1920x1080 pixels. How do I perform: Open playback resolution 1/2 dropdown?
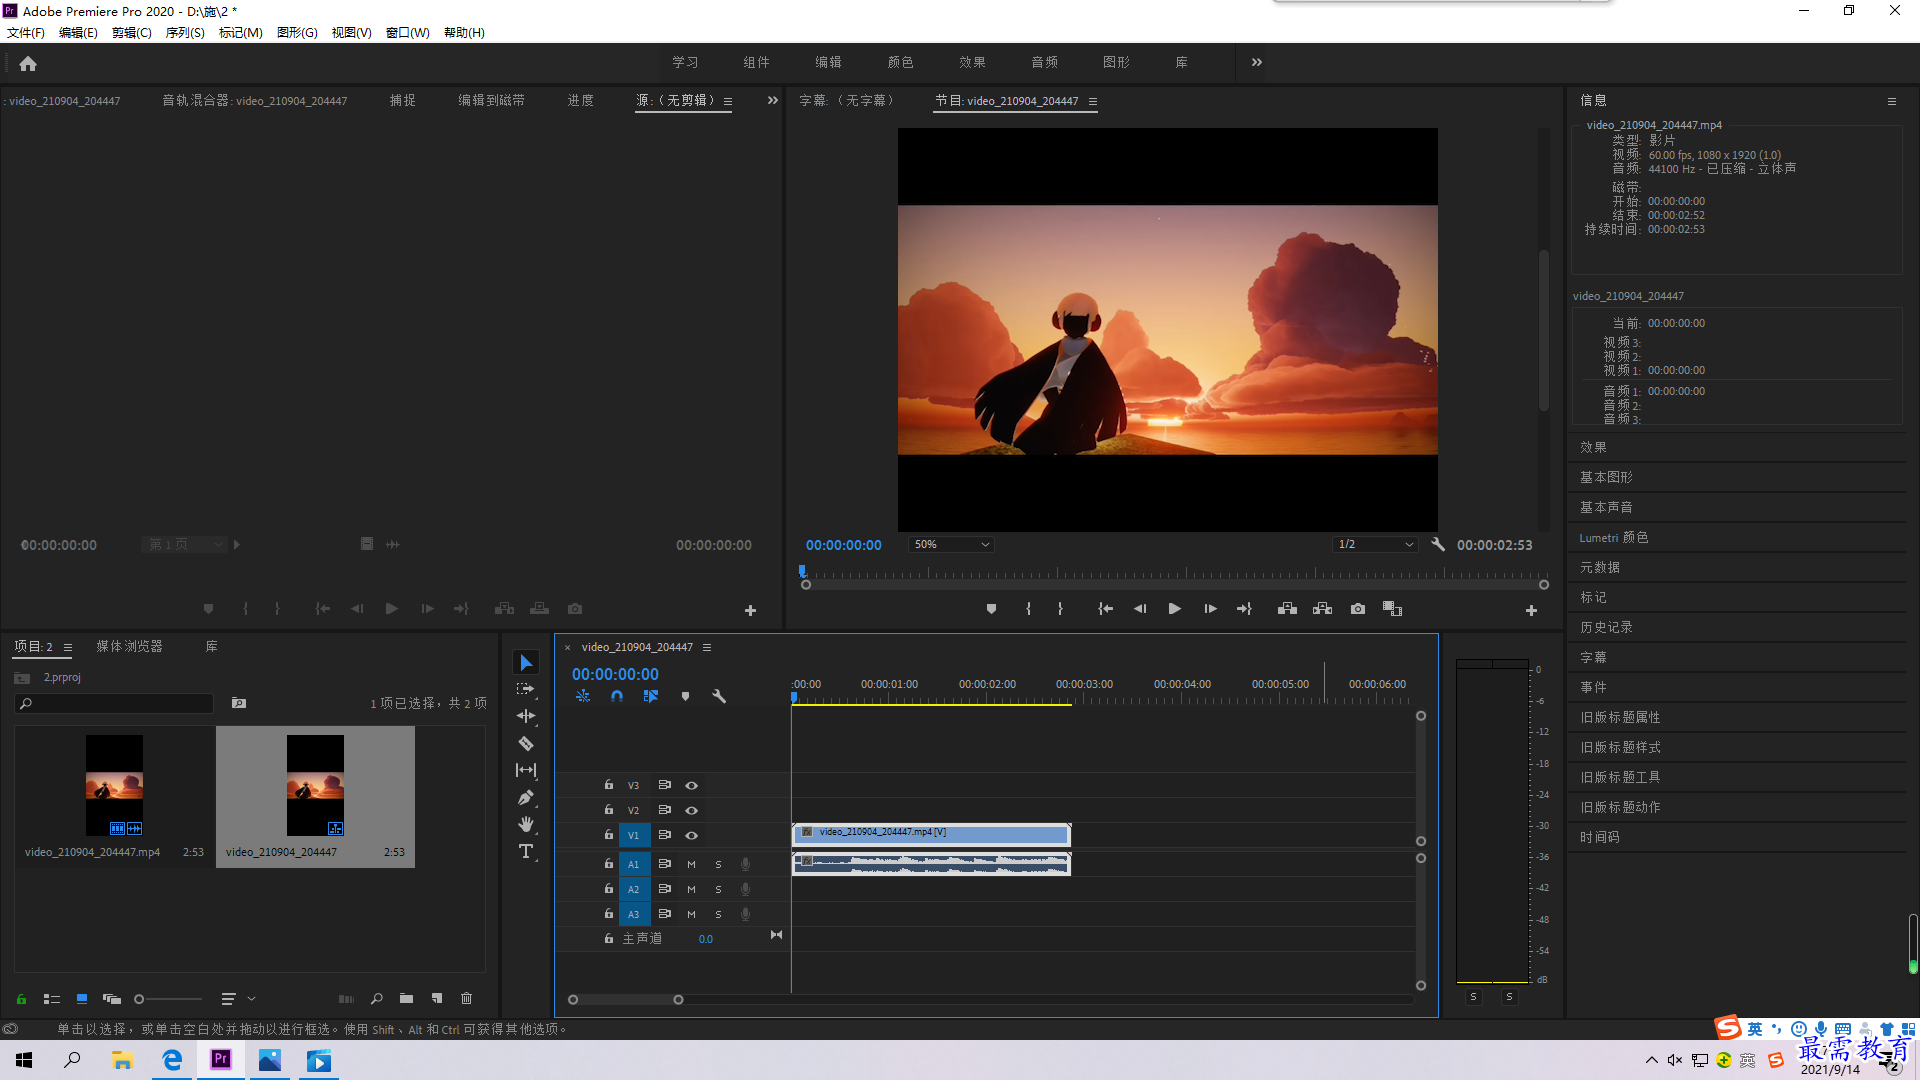point(1376,545)
